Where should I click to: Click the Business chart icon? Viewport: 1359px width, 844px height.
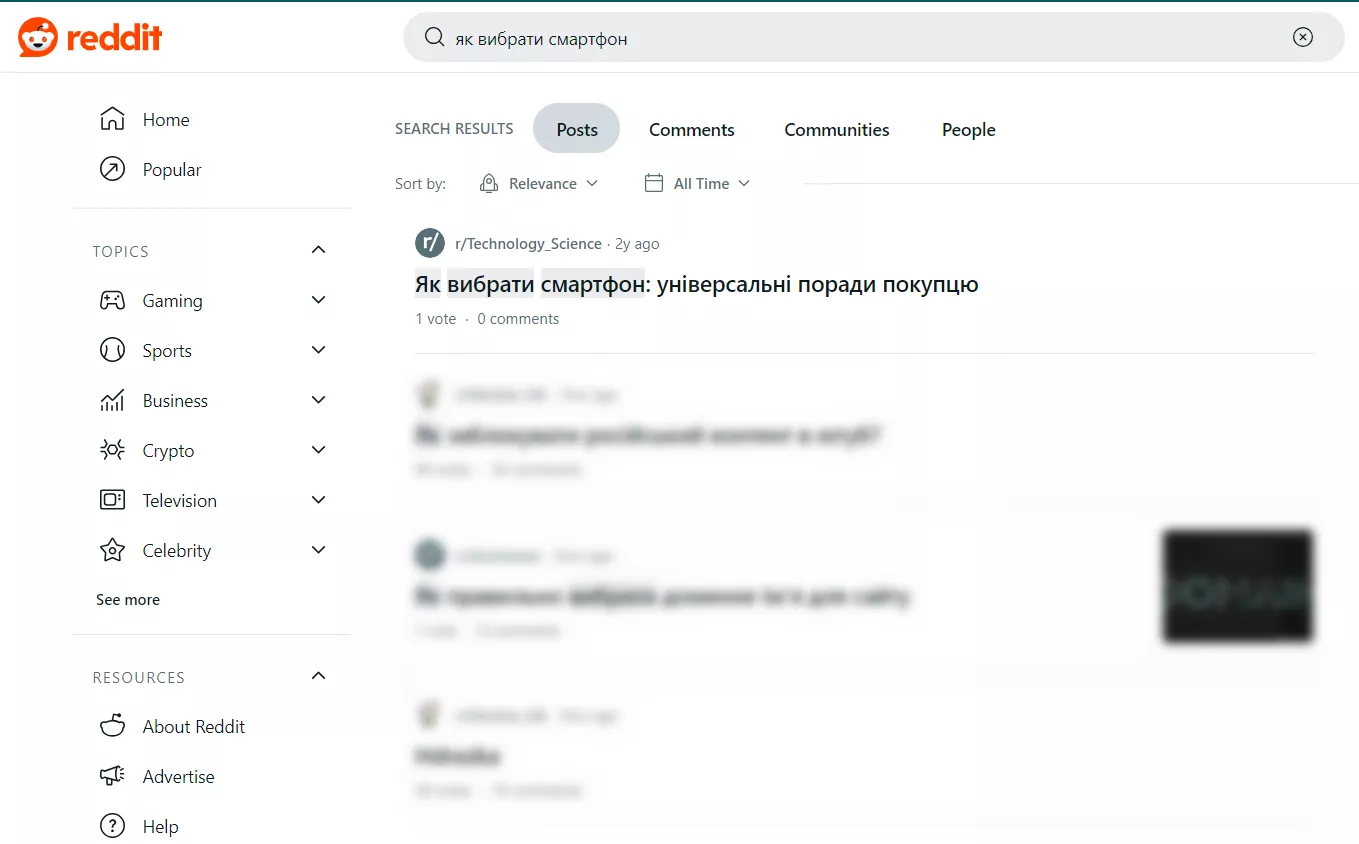[112, 400]
